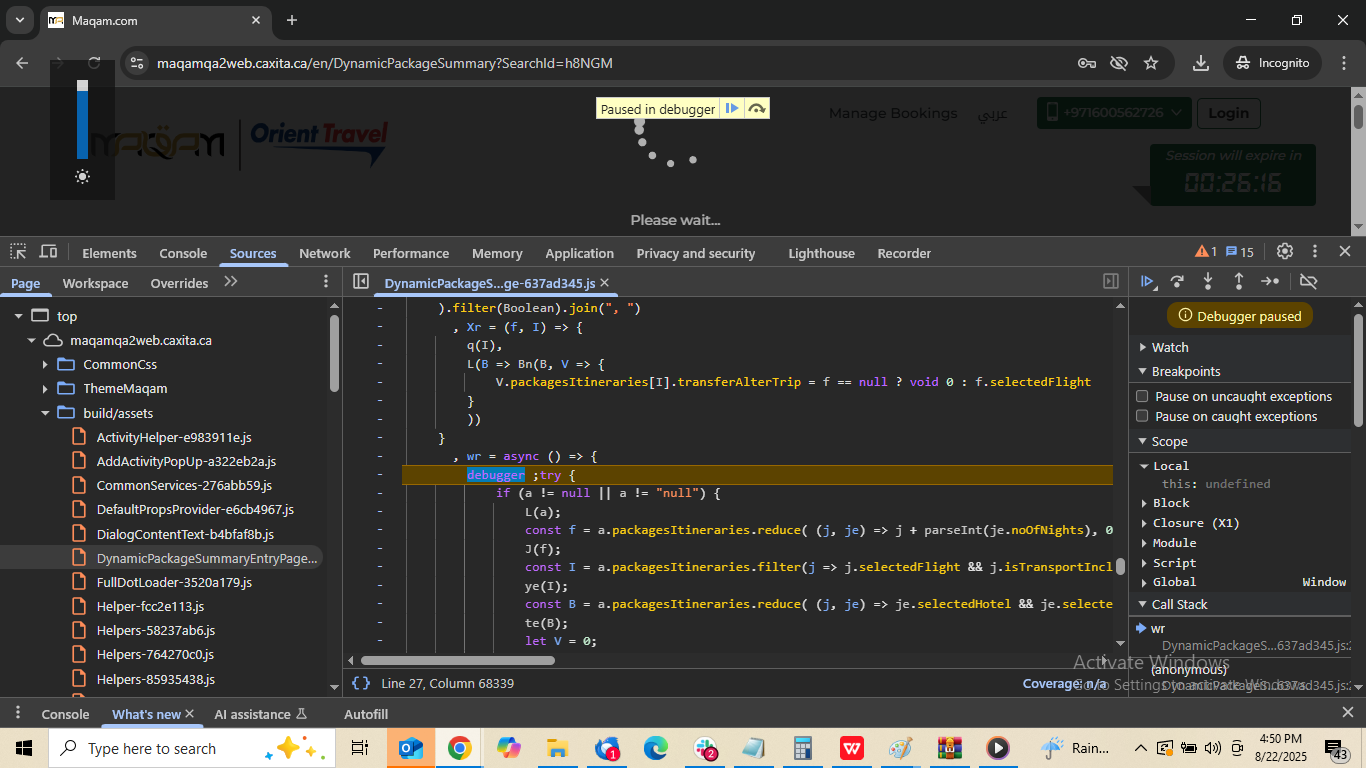Expand the ThemeMaqam folder
This screenshot has height=768, width=1366.
[x=45, y=389]
